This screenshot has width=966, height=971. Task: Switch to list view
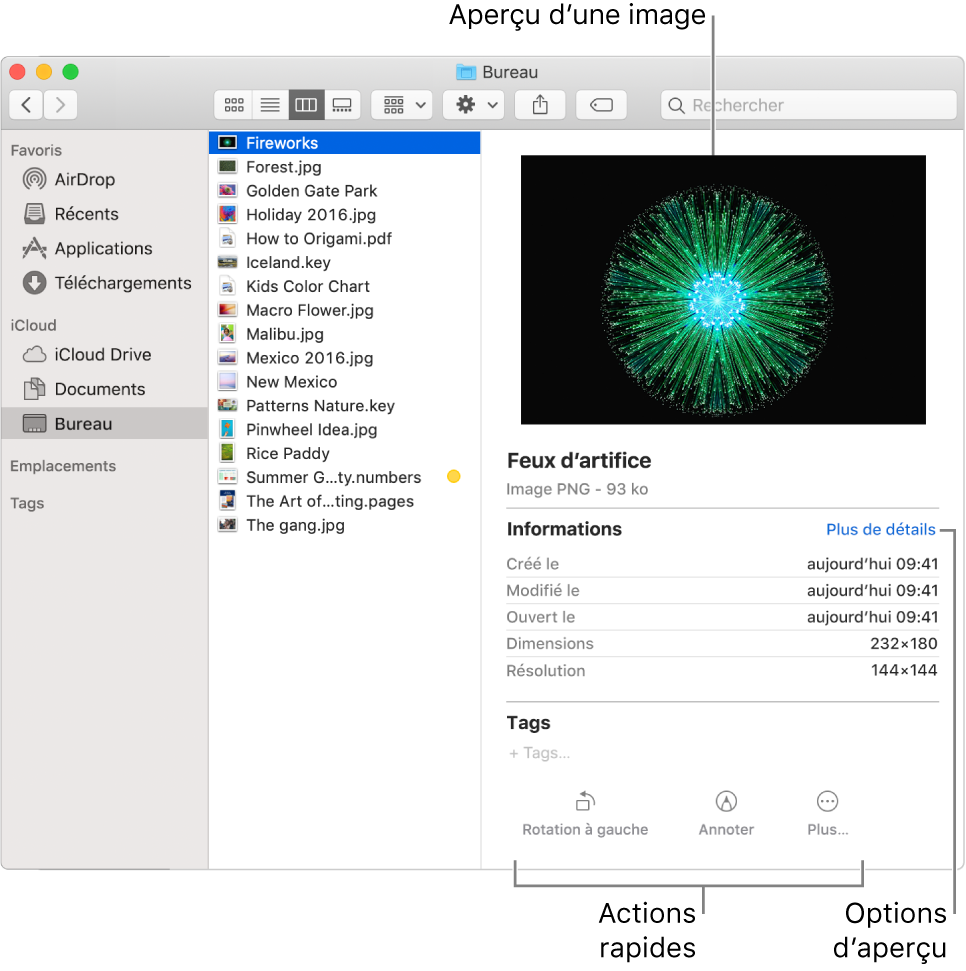coord(270,105)
